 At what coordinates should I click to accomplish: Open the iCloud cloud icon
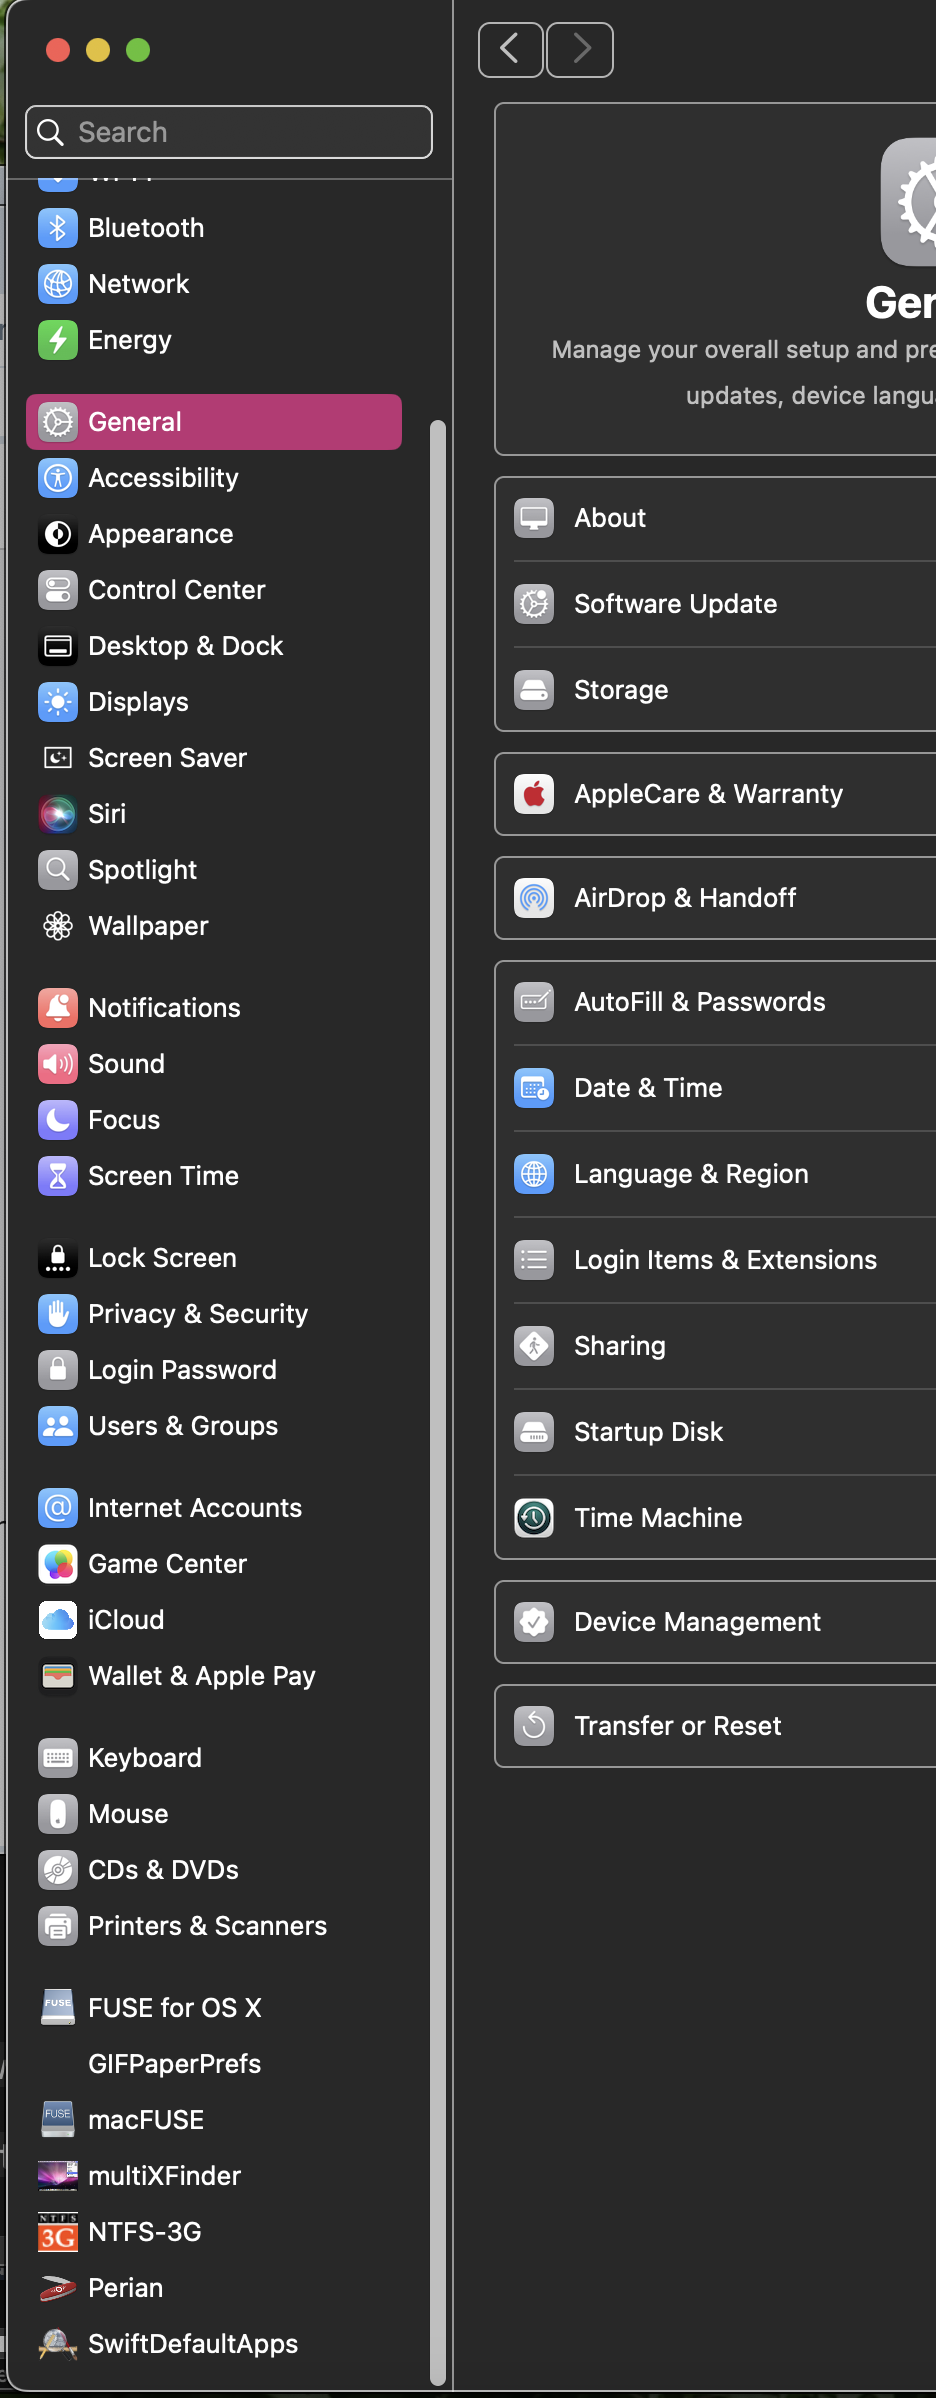tap(58, 1620)
